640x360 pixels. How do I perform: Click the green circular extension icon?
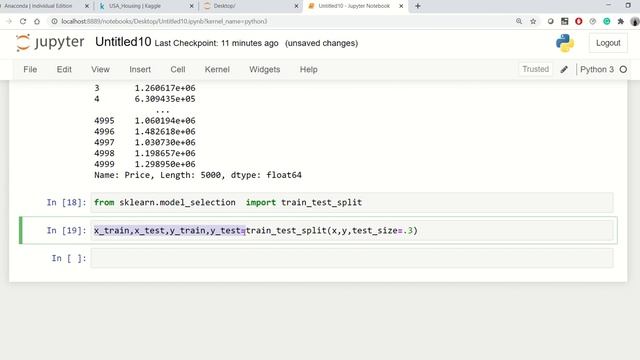point(607,21)
